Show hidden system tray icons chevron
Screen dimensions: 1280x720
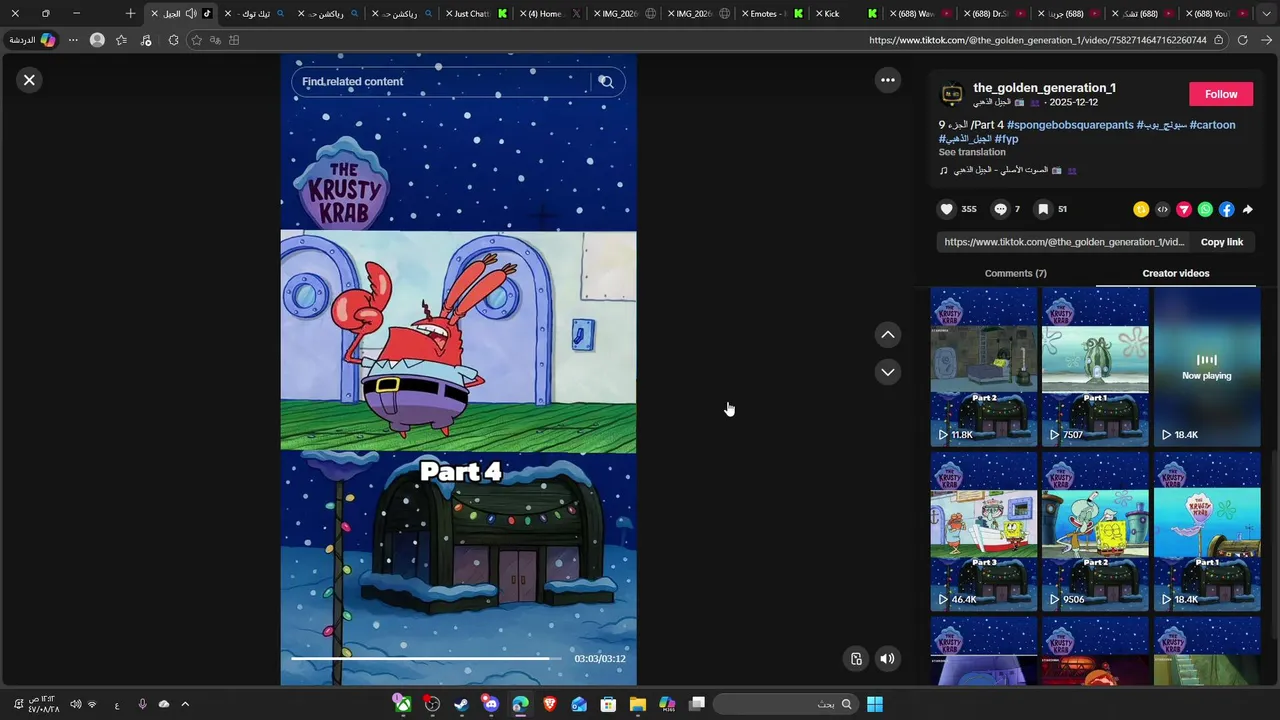click(185, 704)
